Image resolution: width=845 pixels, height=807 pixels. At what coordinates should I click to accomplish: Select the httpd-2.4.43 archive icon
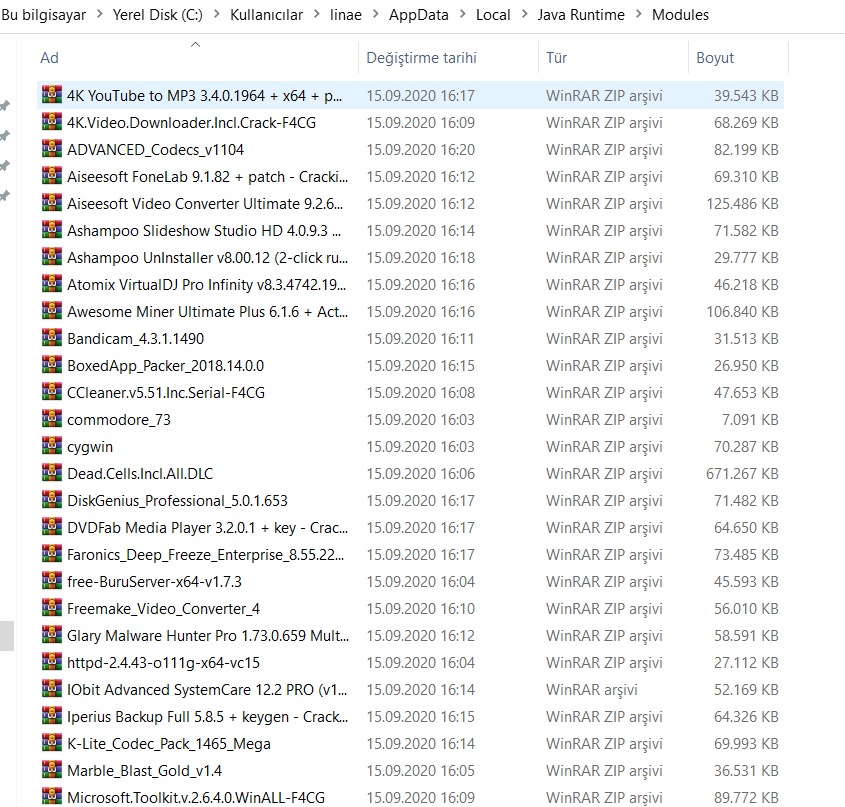52,661
